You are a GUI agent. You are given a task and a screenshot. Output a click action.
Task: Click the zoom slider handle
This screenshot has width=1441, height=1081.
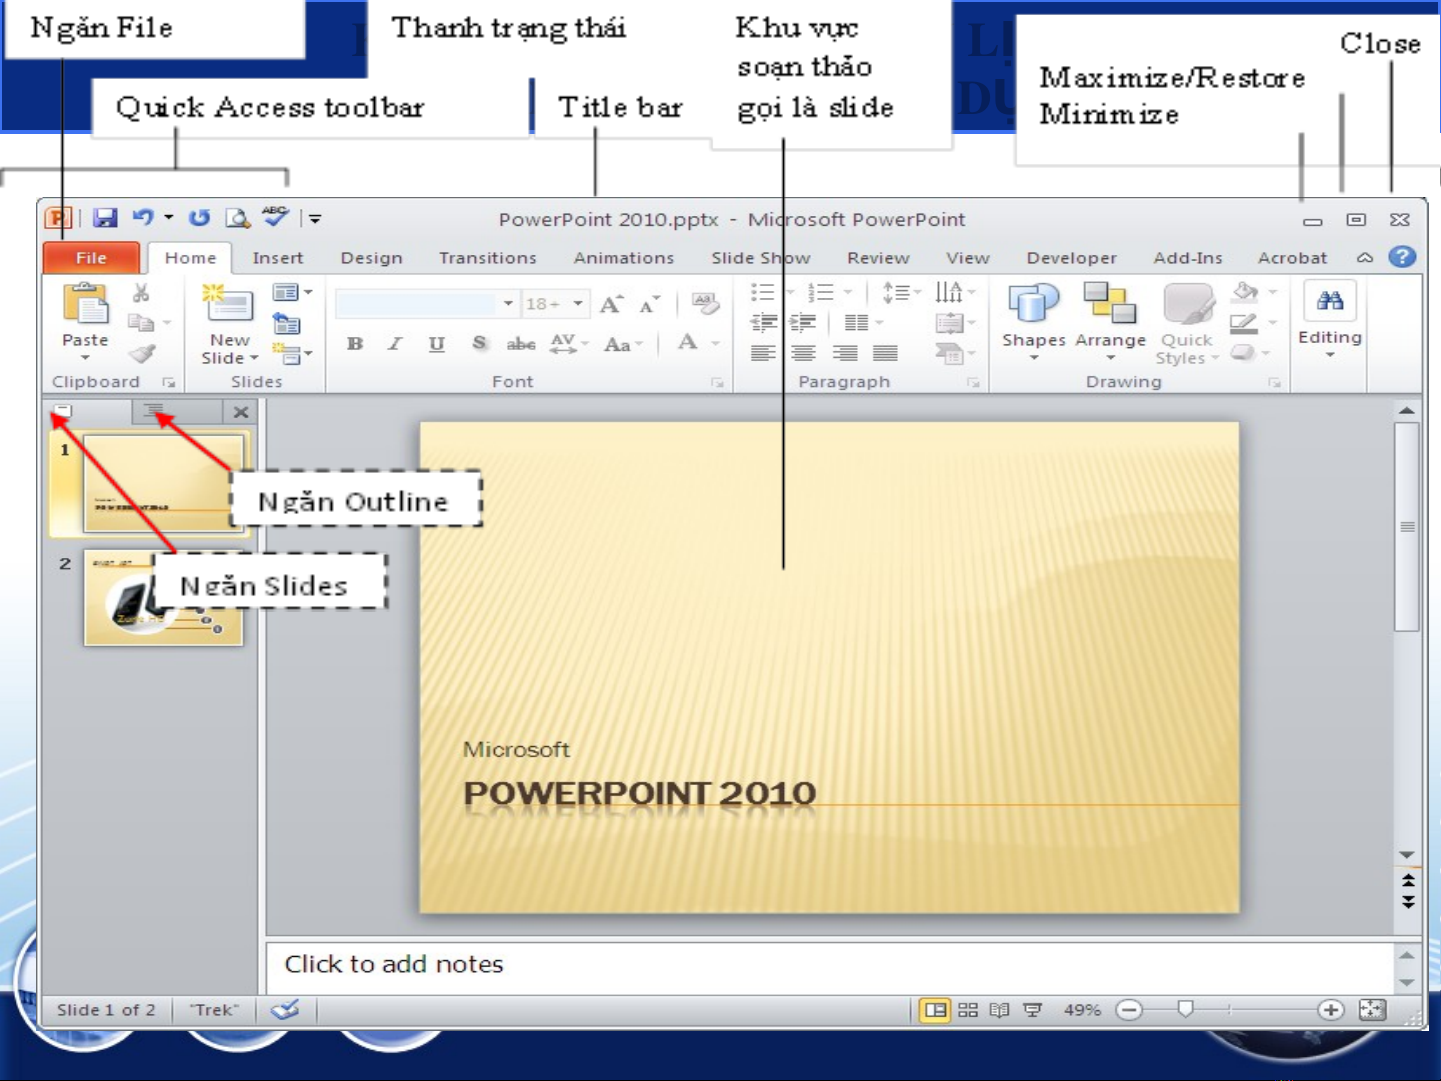click(x=1186, y=1009)
